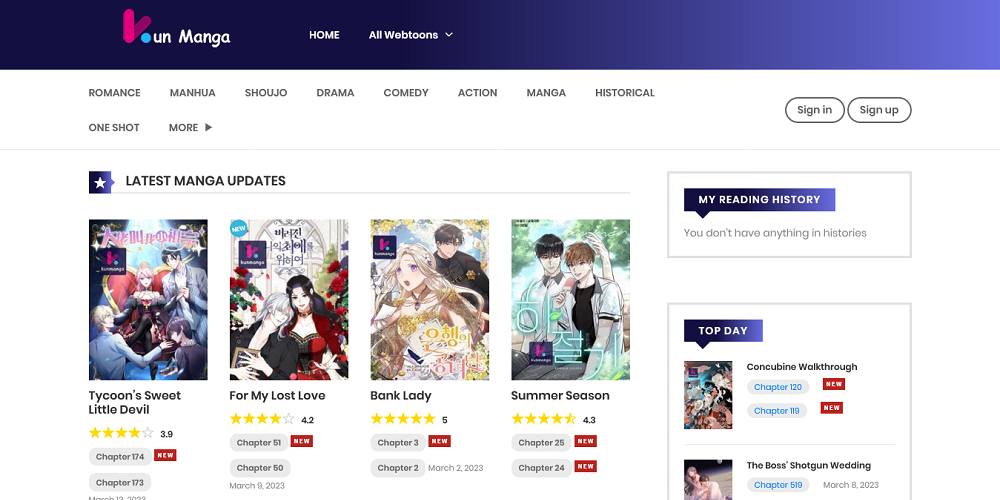Click NEW badge next to Chapter 25
This screenshot has width=1000, height=500.
tap(585, 441)
